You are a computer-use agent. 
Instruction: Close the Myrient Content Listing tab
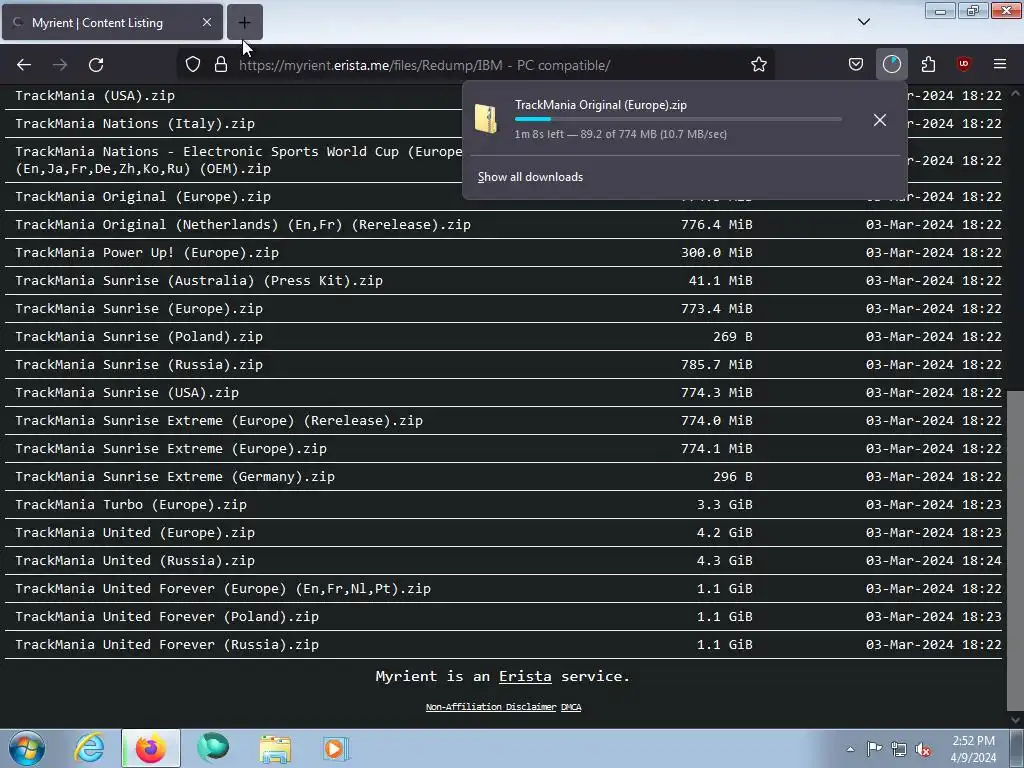tap(206, 22)
